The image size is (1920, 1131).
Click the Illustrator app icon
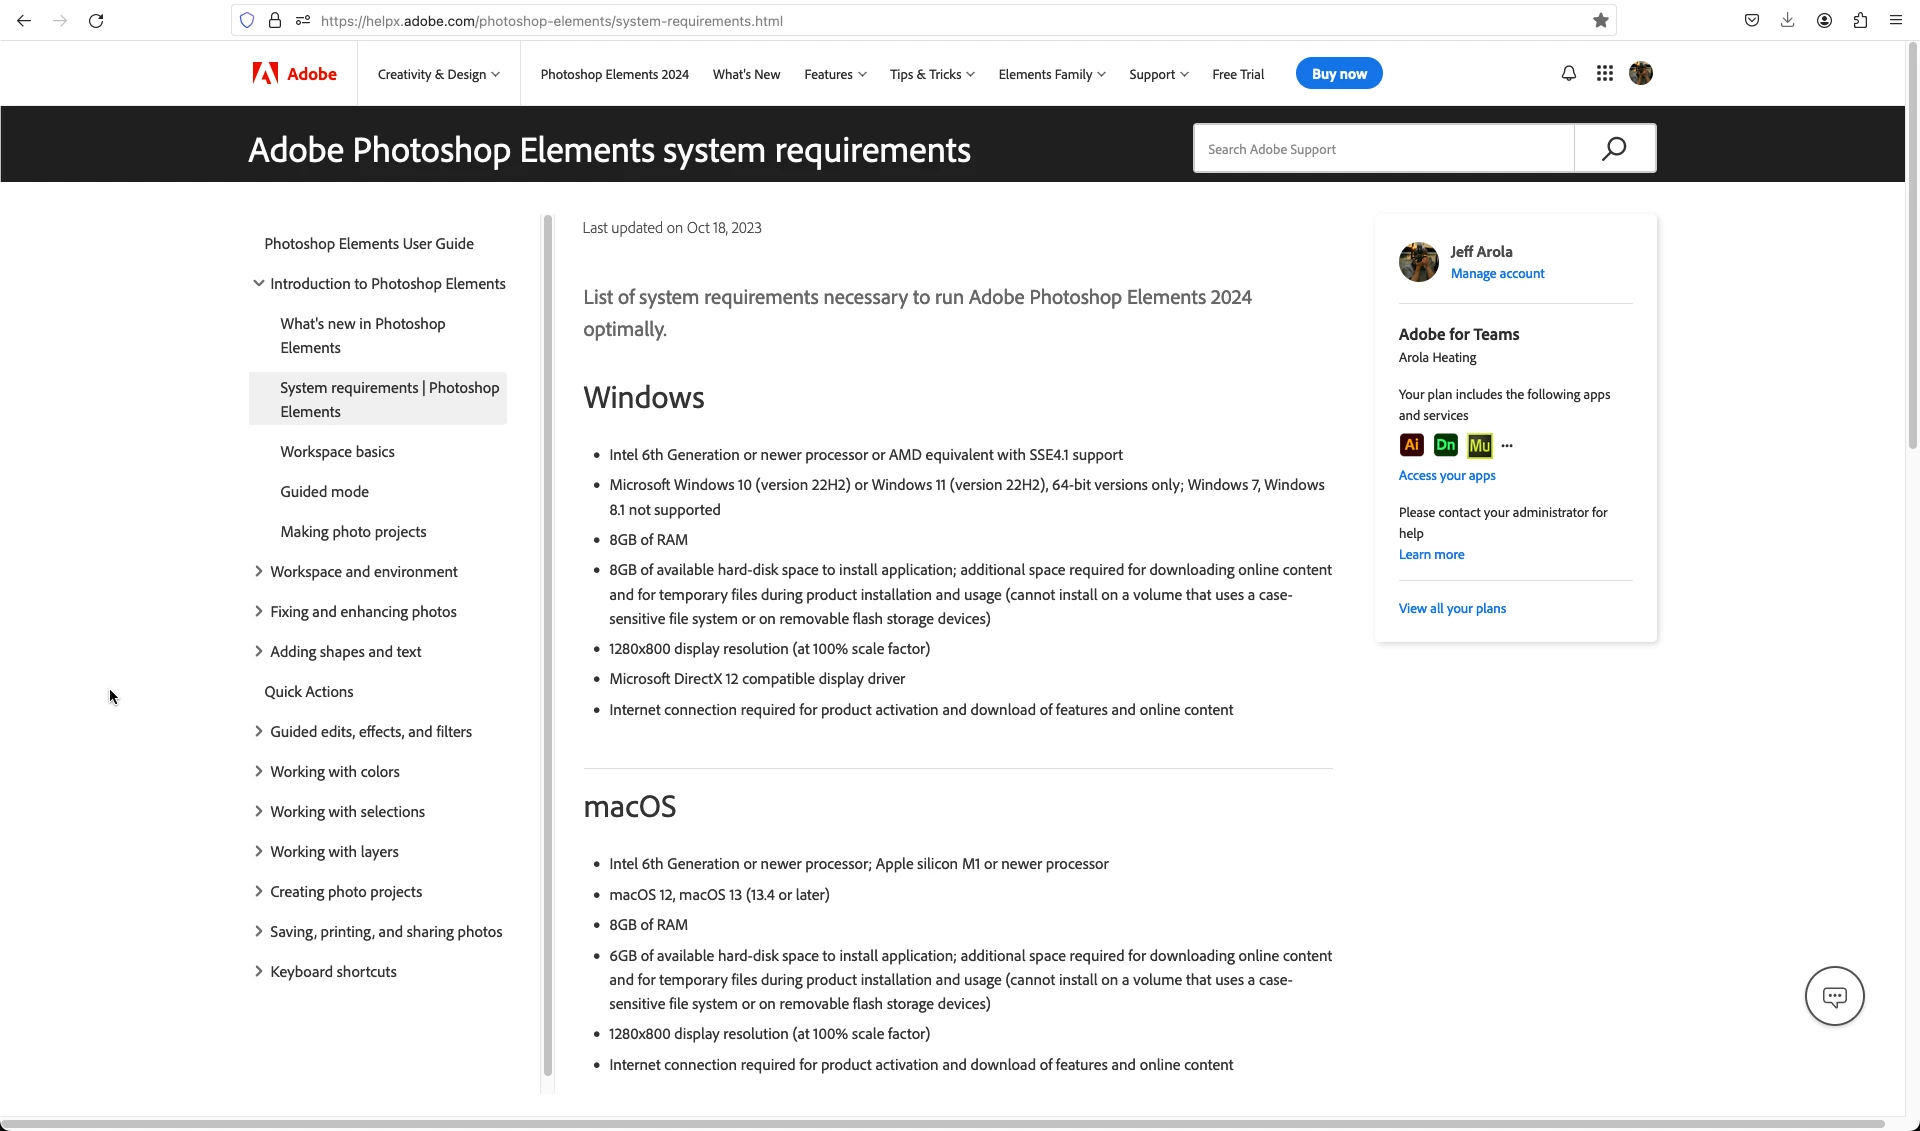1411,445
